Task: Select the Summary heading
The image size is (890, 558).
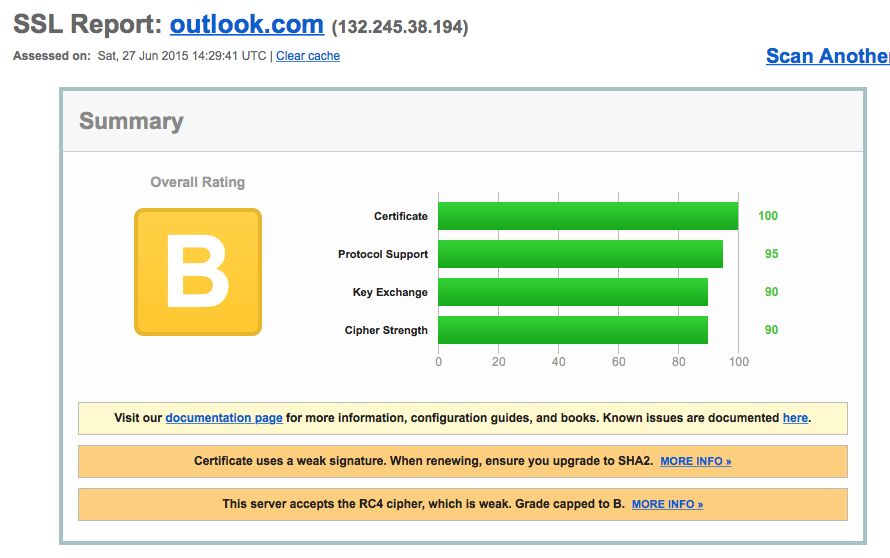Action: tap(131, 121)
